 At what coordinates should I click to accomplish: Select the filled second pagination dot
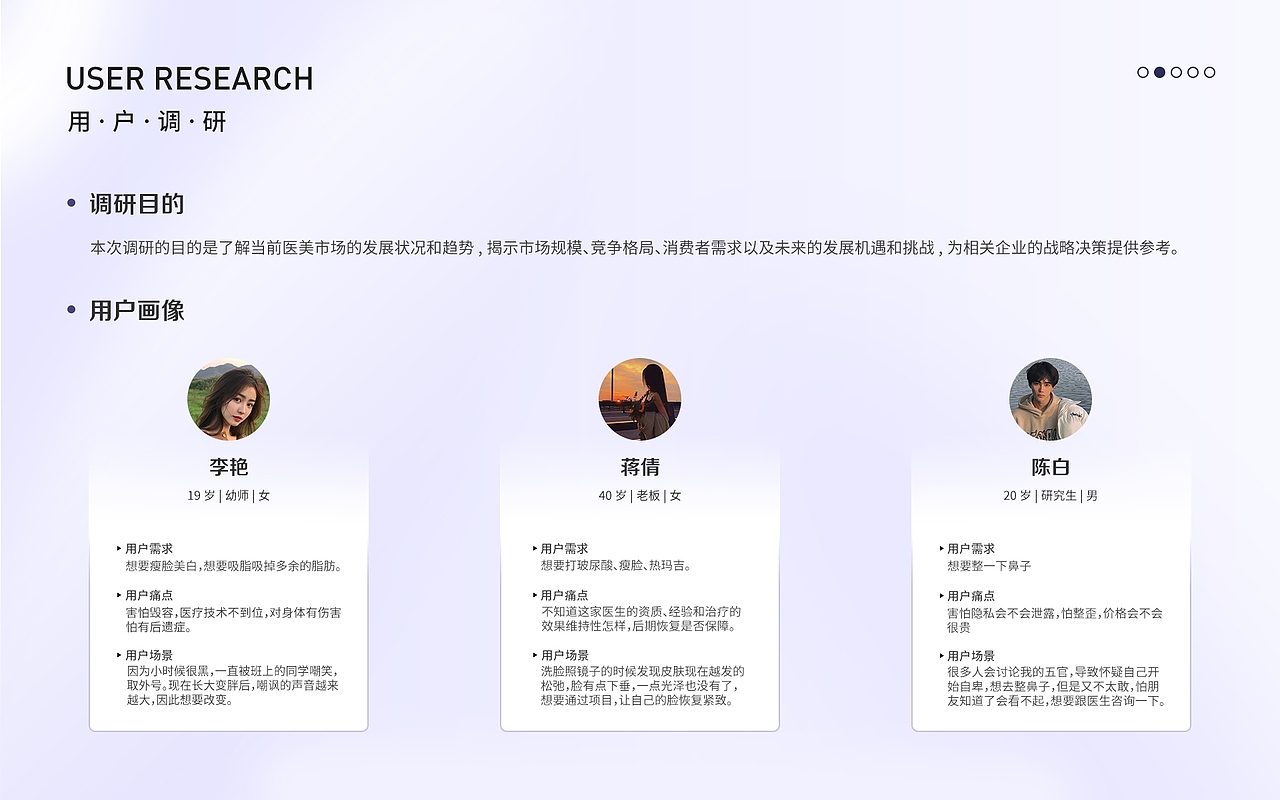coord(1160,72)
